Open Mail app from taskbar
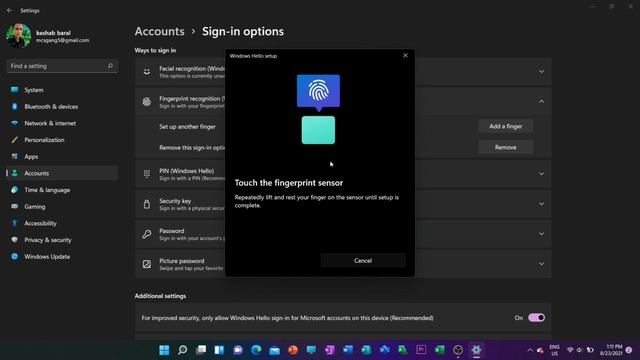640x360 pixels. tap(274, 350)
